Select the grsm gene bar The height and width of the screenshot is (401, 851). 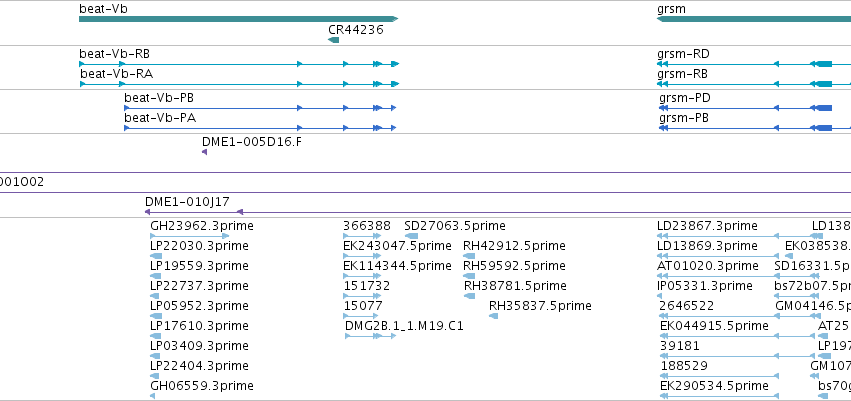click(754, 19)
